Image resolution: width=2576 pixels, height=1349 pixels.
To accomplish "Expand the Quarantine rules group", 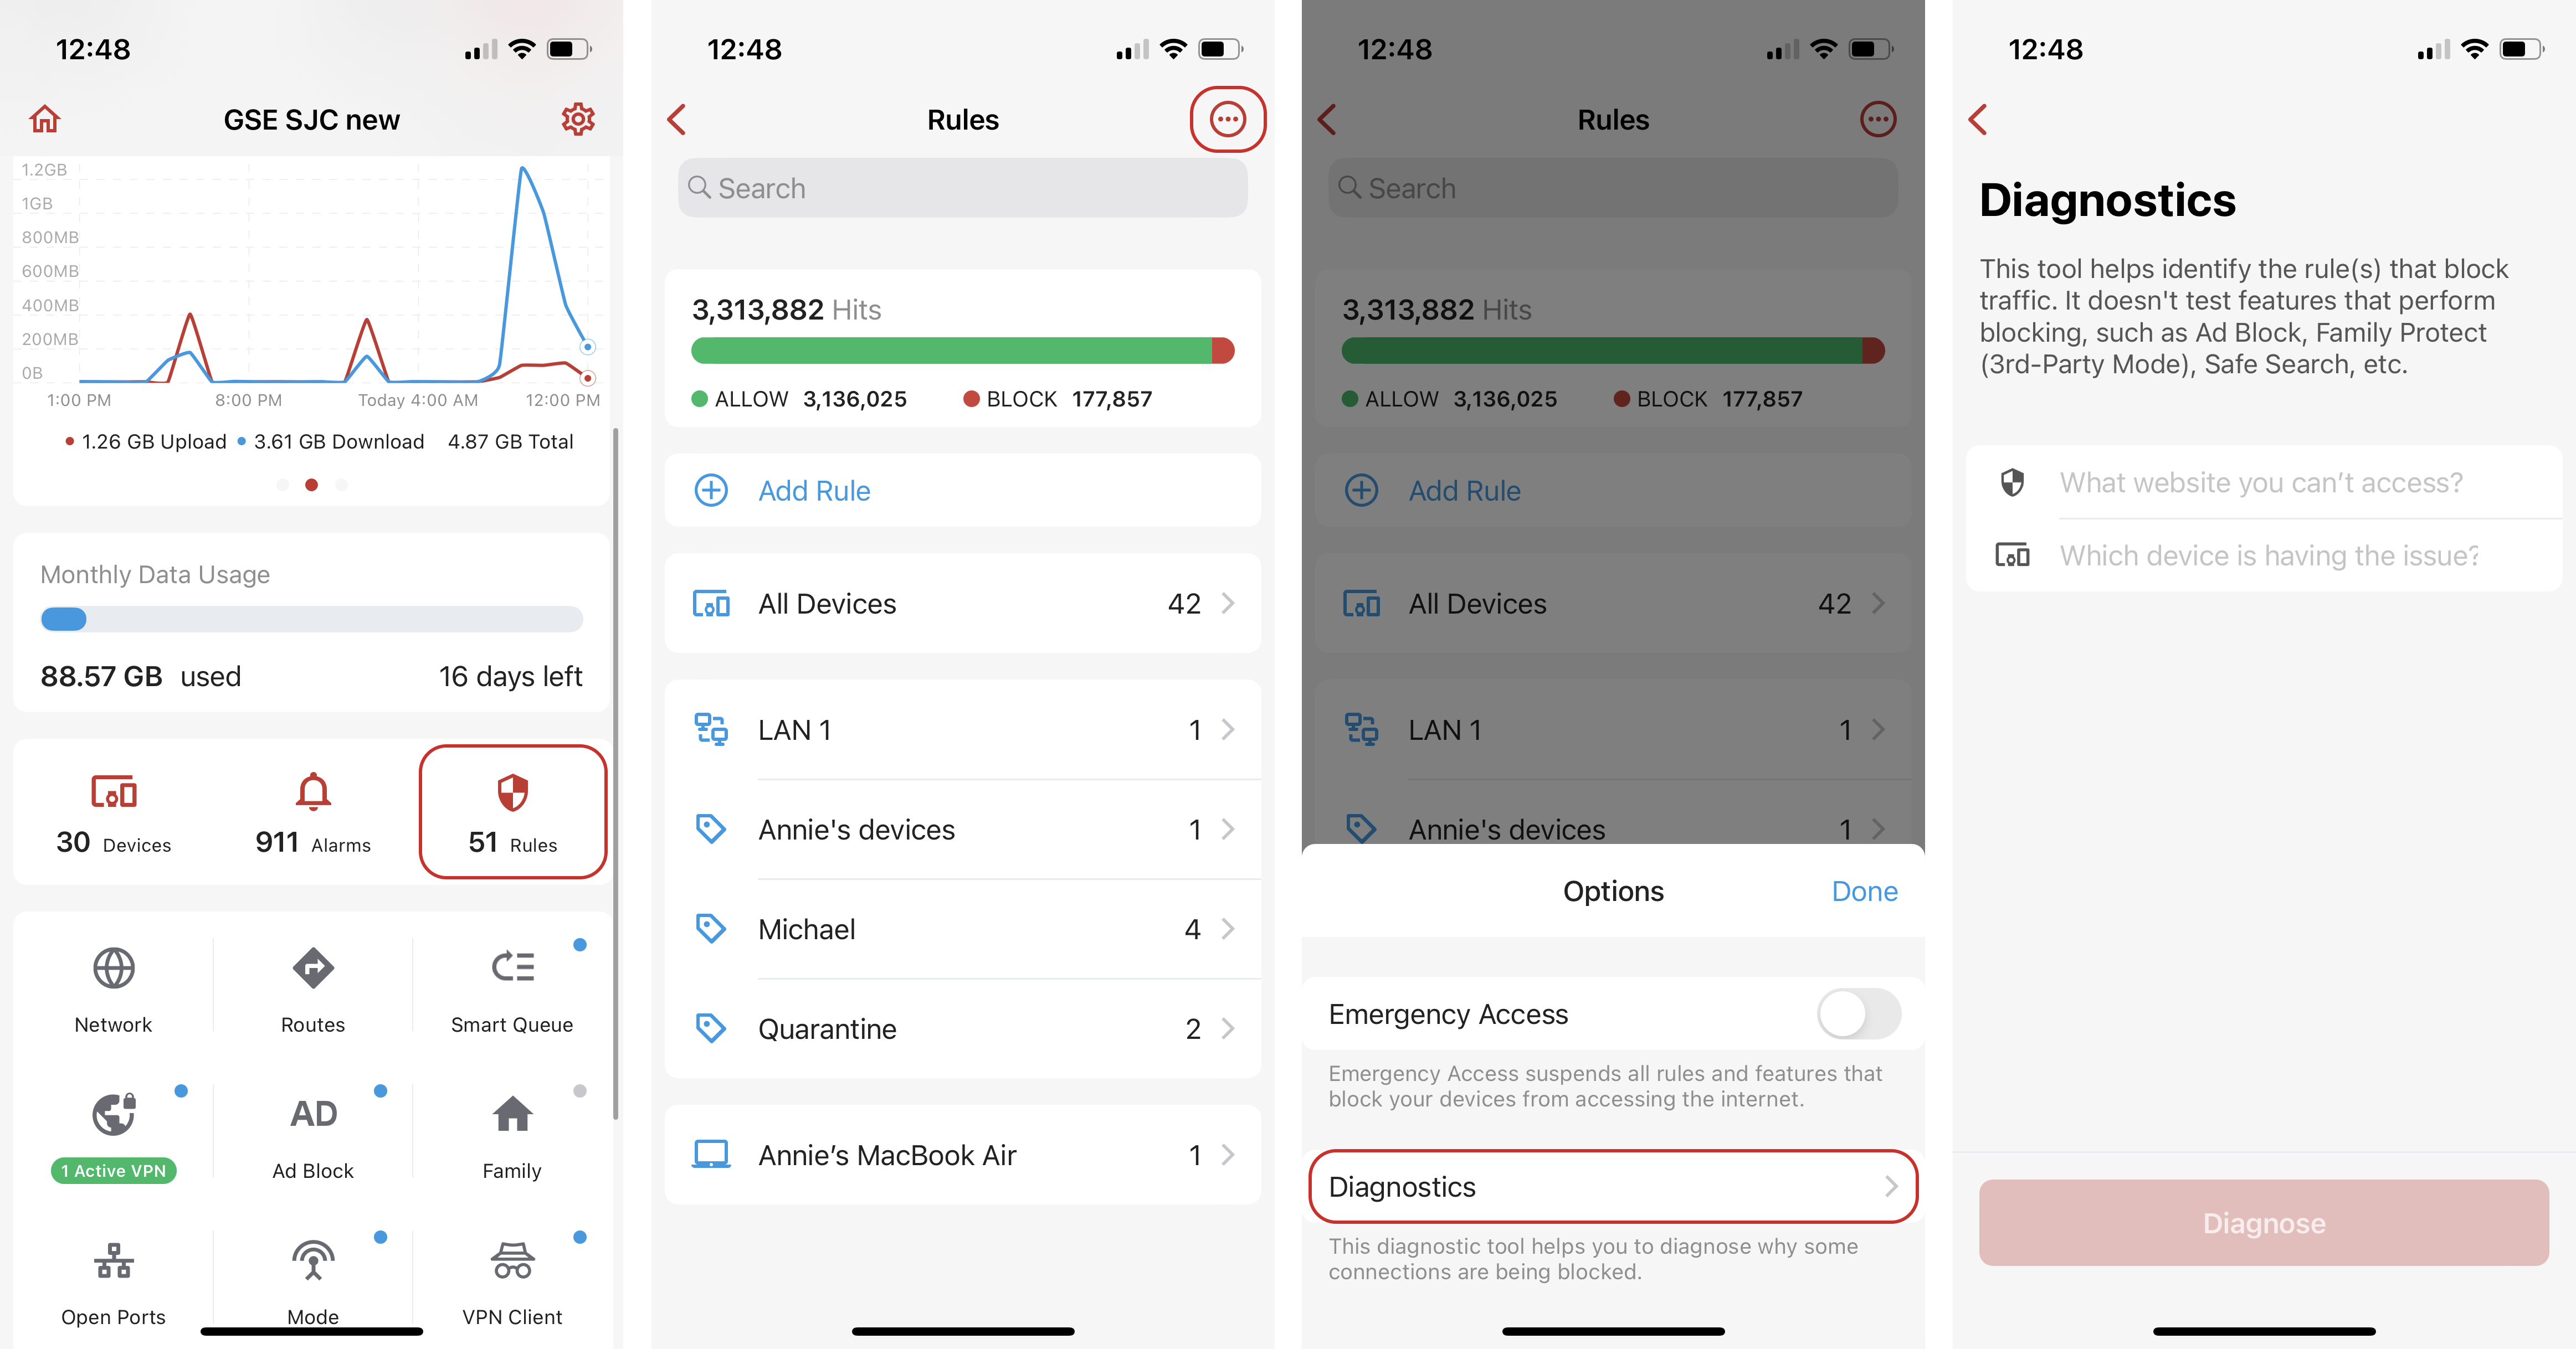I will pos(963,1028).
